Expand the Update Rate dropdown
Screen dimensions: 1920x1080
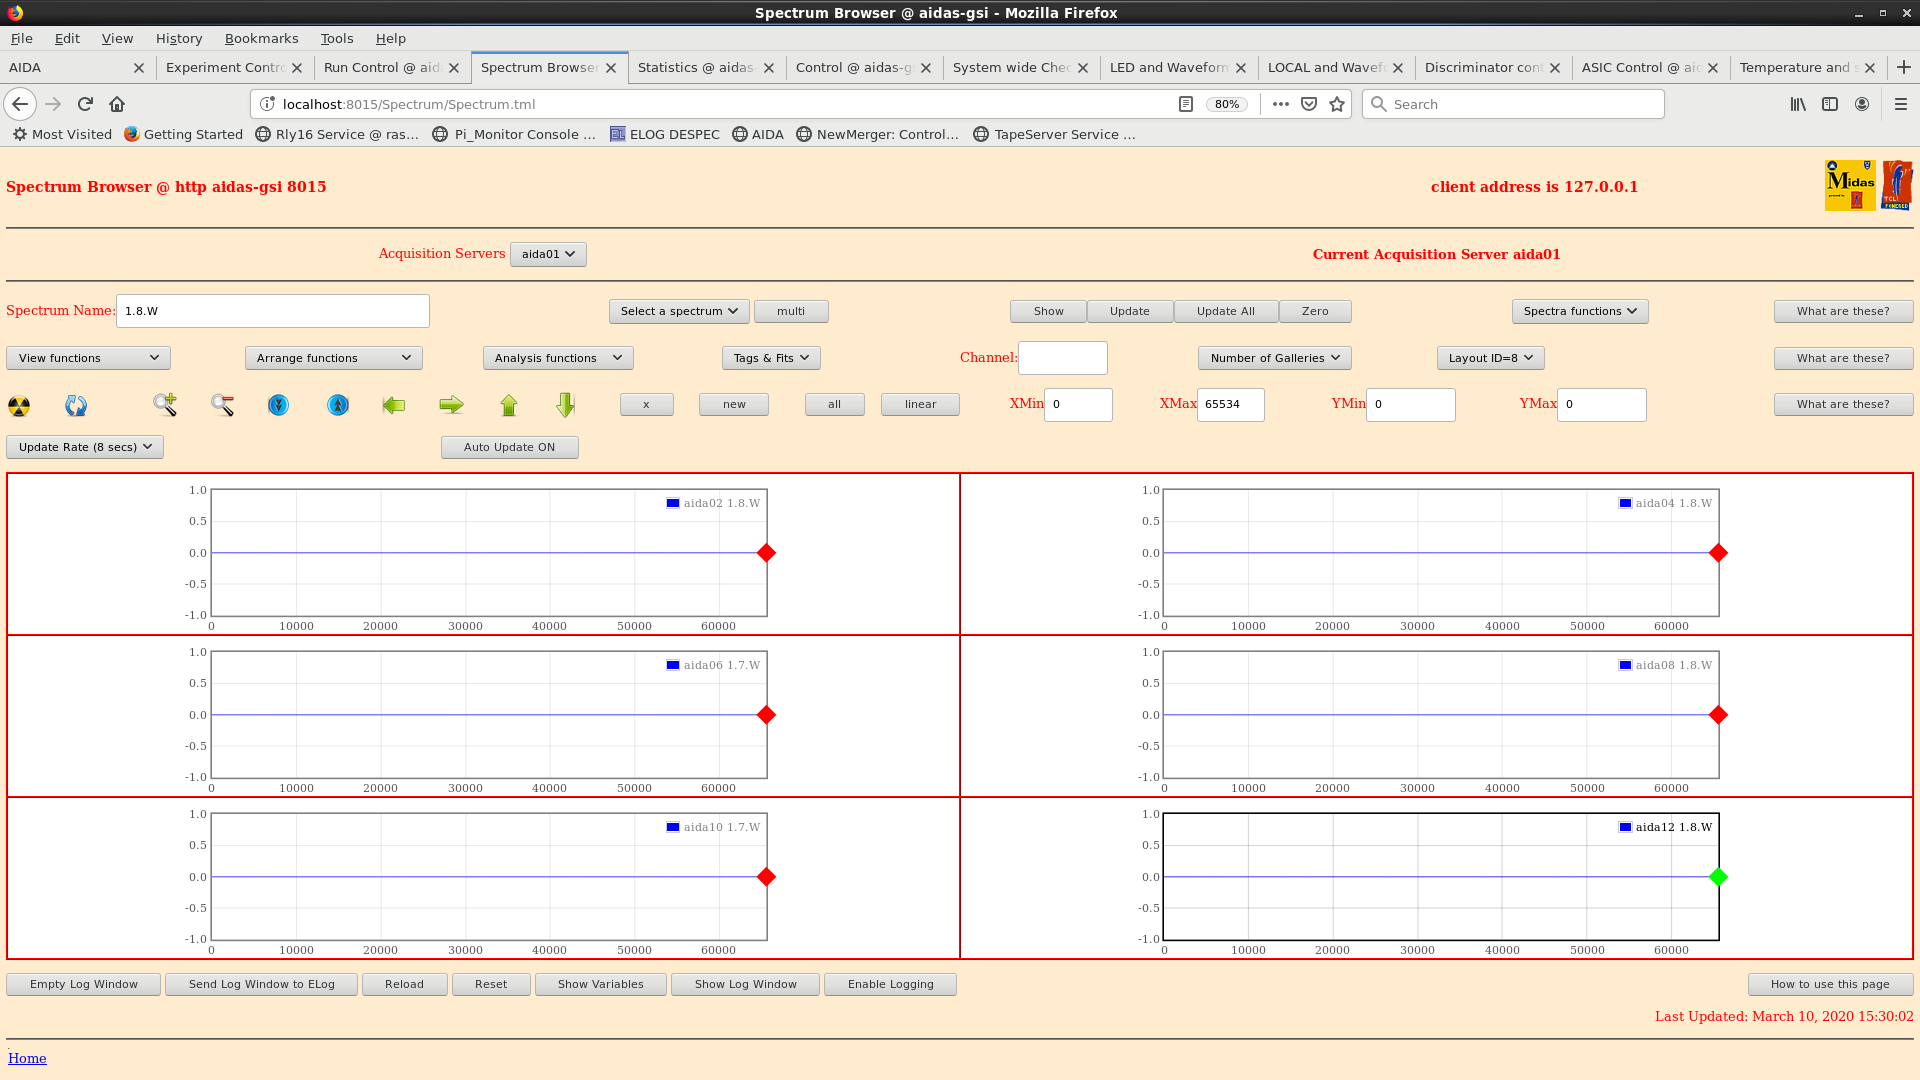pos(85,447)
